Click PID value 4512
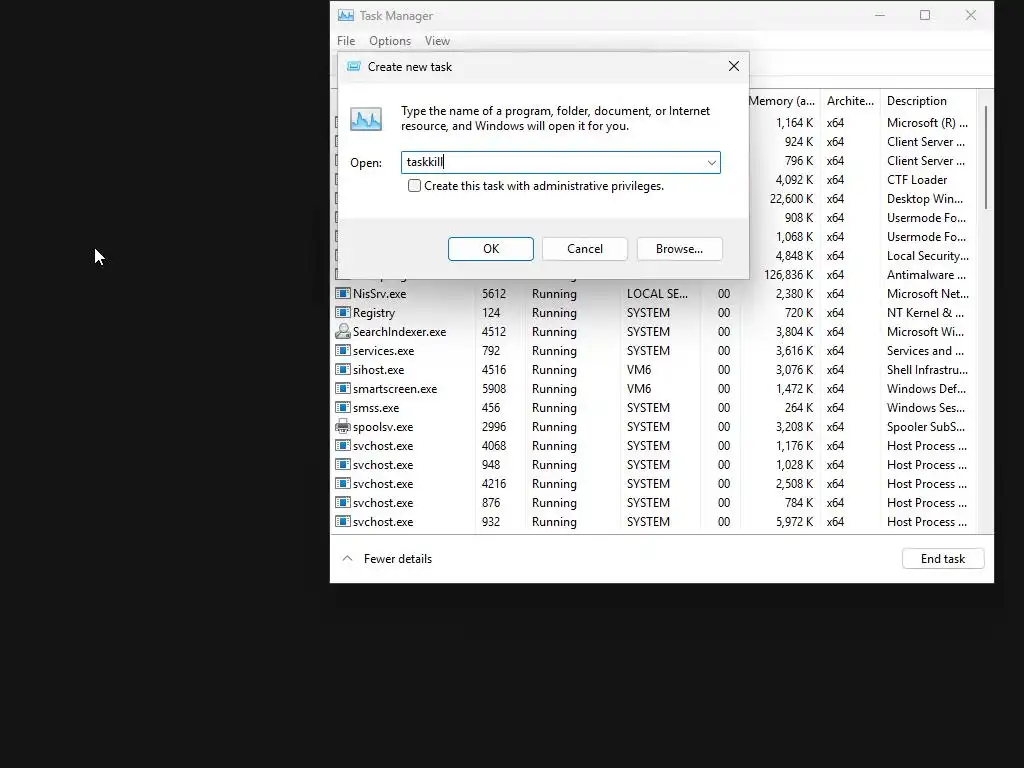Viewport: 1024px width, 768px height. (494, 332)
